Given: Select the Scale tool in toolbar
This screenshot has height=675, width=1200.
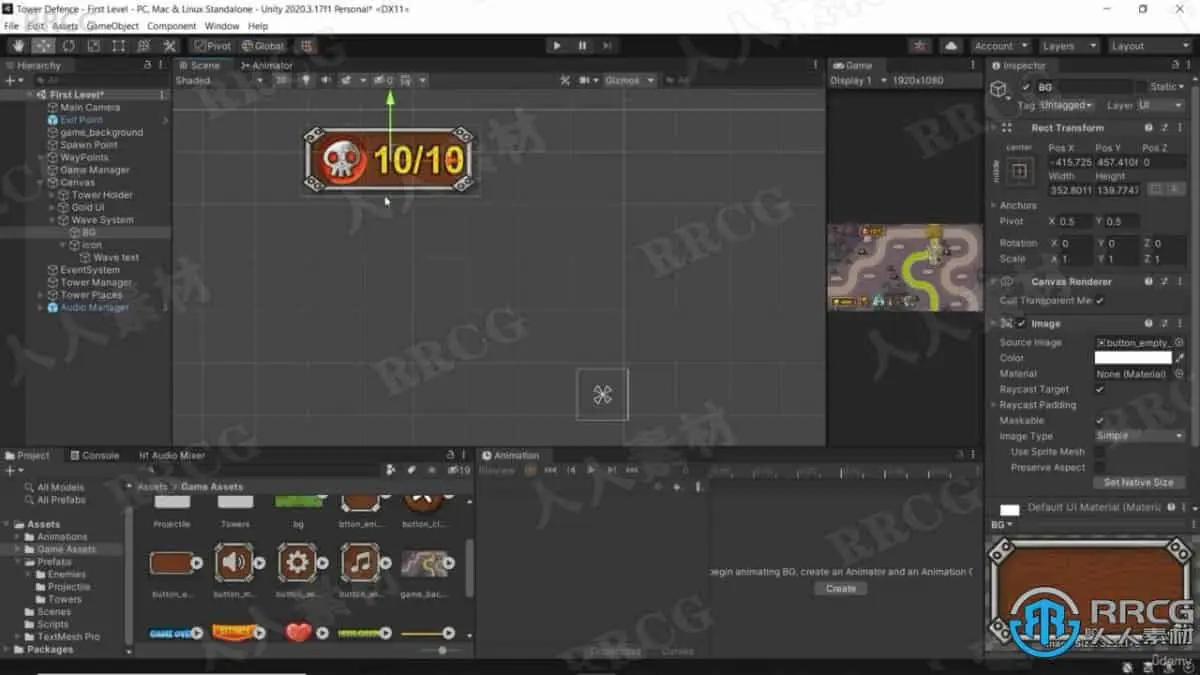Looking at the screenshot, I should pos(94,45).
